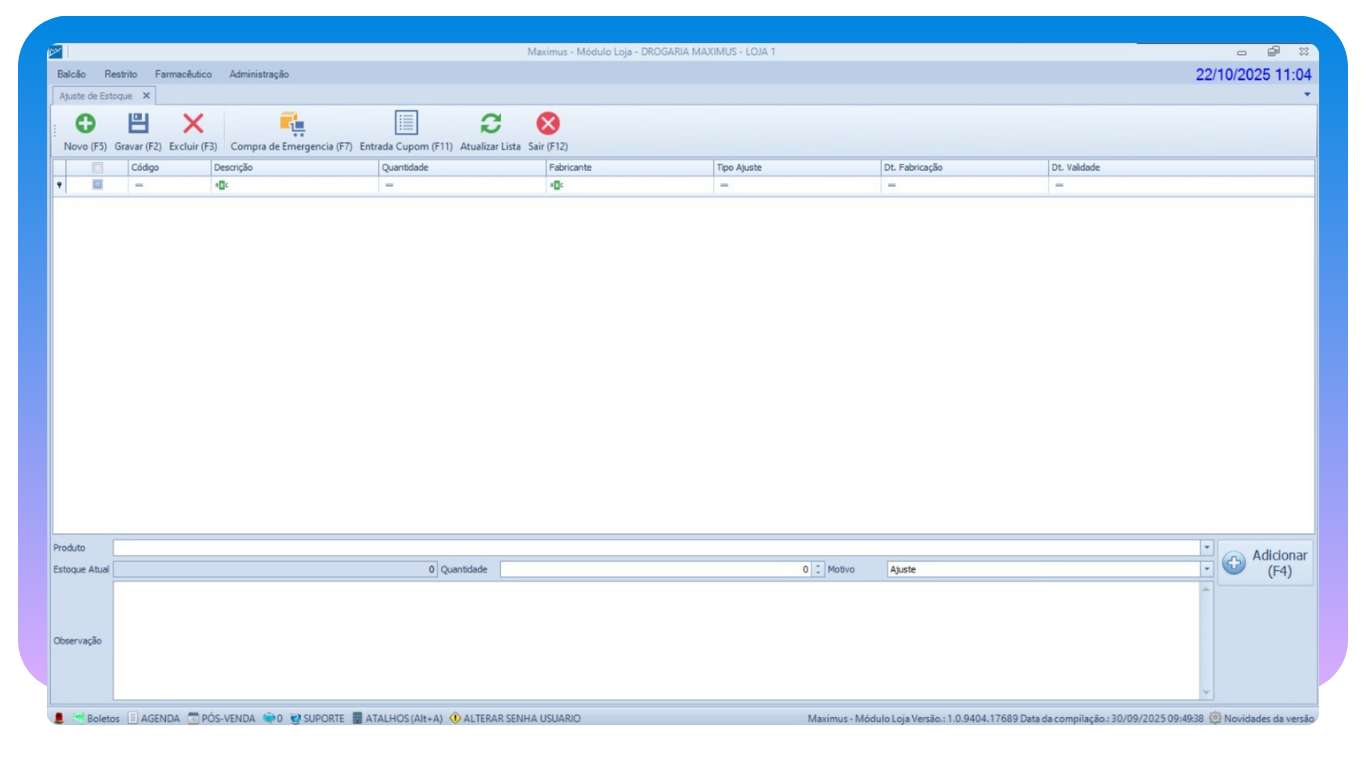Viewport: 1366px width, 768px height.
Task: Open the Farmacêutico menu
Action: click(183, 74)
